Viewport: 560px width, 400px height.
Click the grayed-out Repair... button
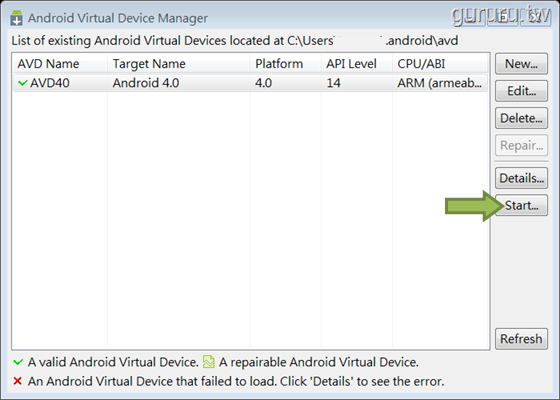[521, 145]
